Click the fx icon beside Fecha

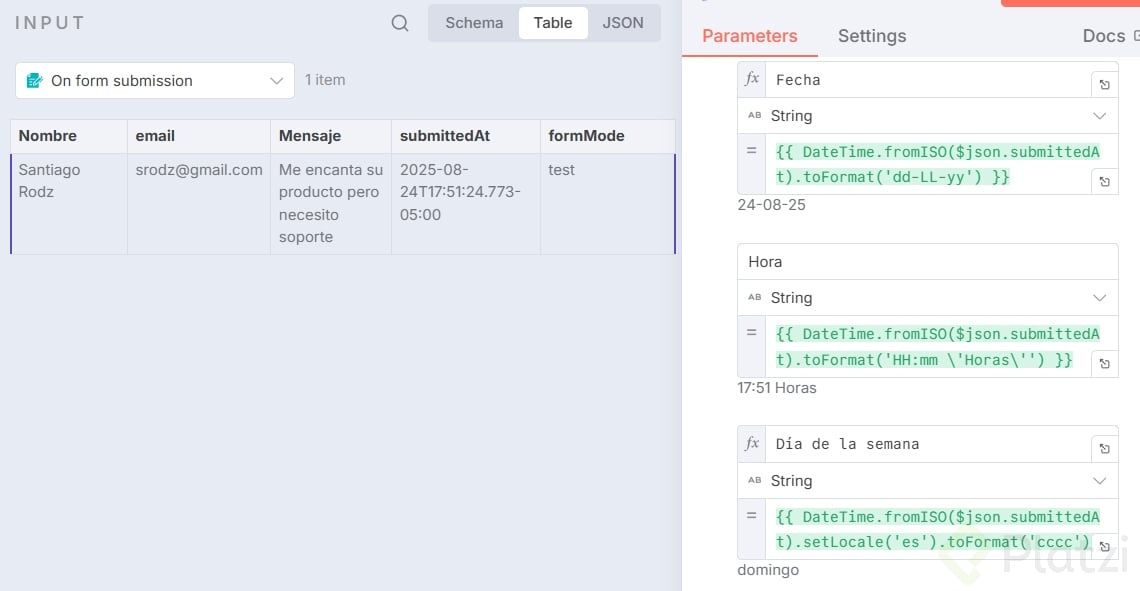click(x=752, y=79)
